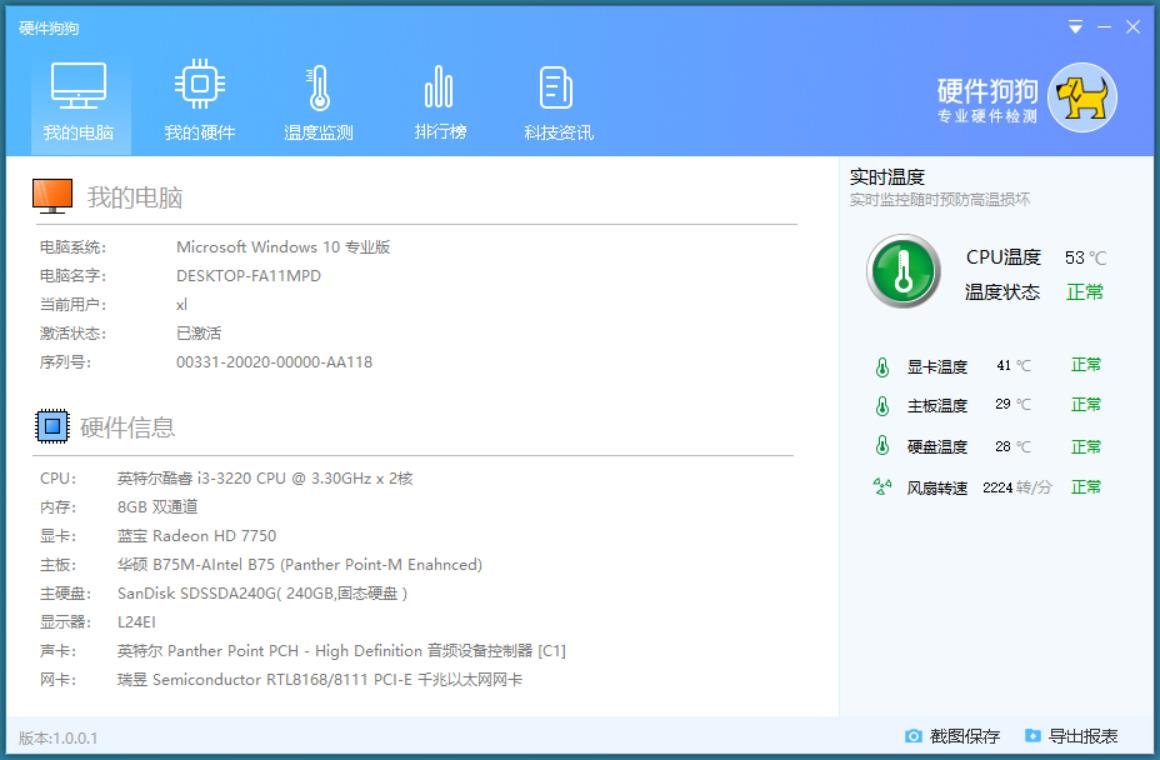This screenshot has width=1160, height=760.
Task: Switch to the 温度监测 tab label
Action: 318,133
